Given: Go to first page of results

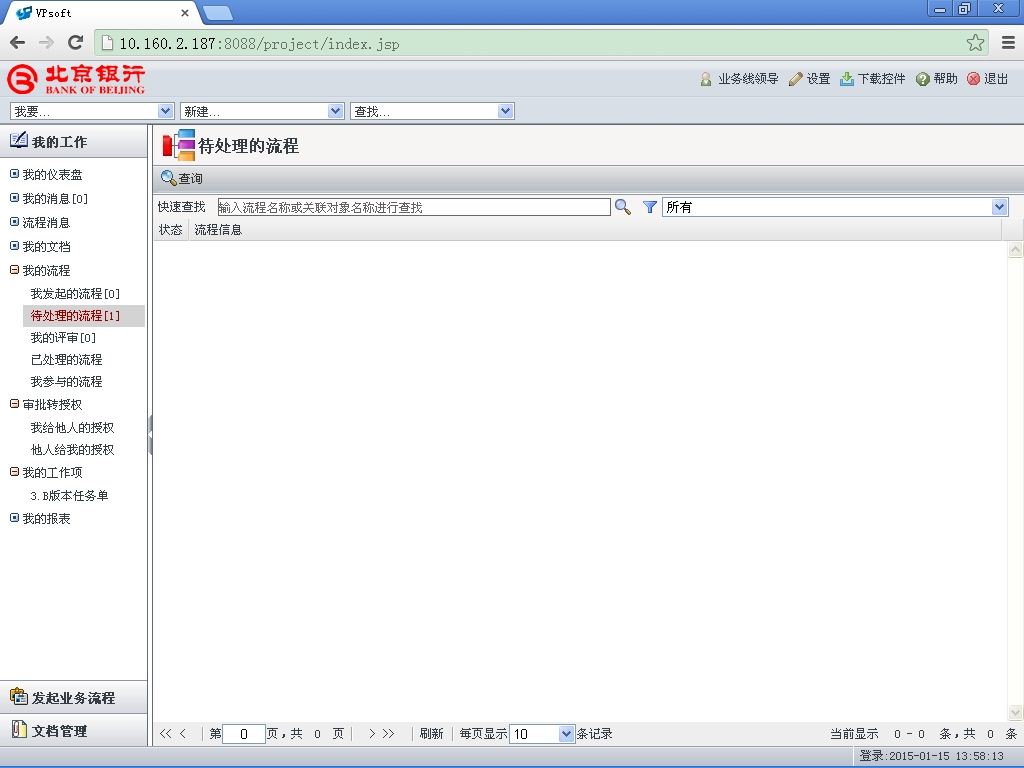Looking at the screenshot, I should tap(165, 733).
